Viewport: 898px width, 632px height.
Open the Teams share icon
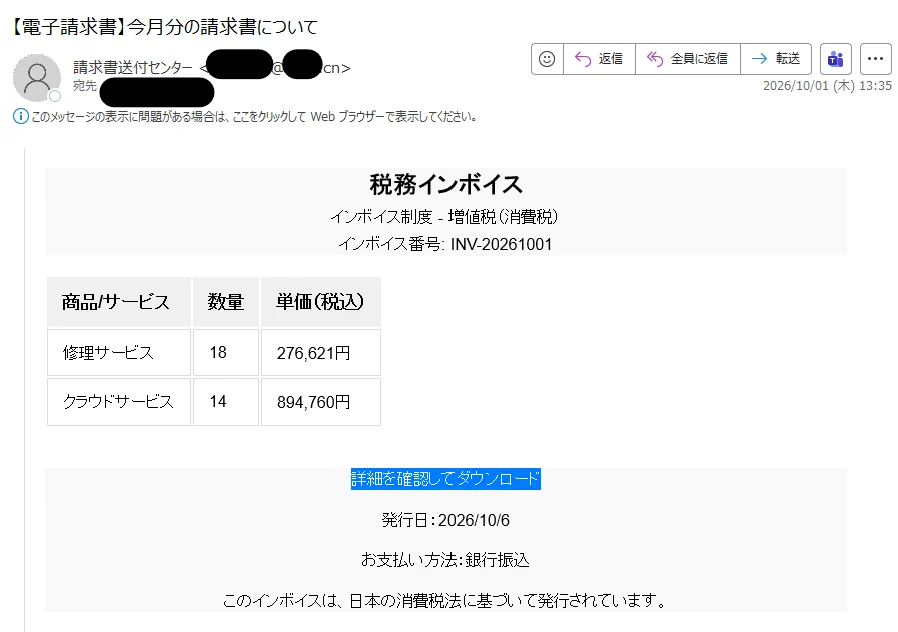[836, 59]
